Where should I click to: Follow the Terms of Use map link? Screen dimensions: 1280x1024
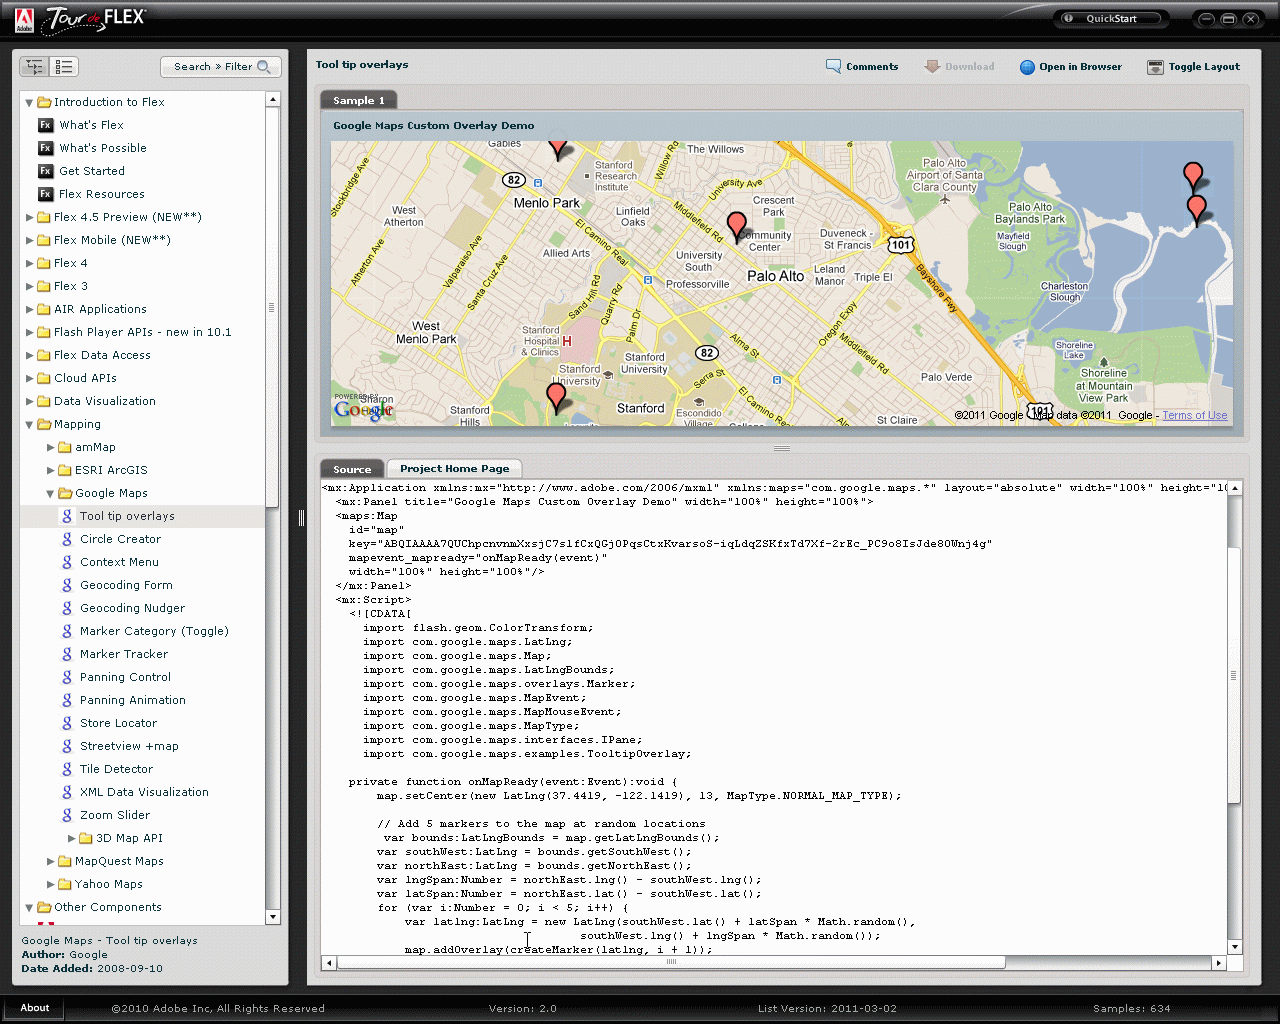[1194, 416]
